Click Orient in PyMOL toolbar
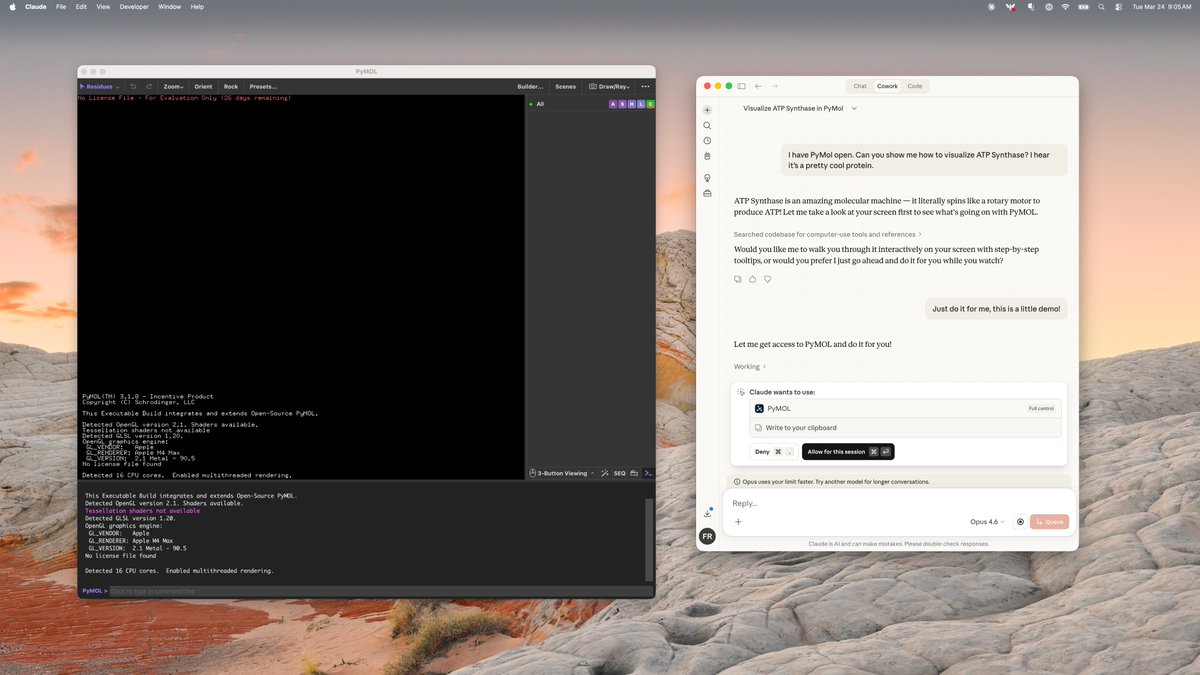 coord(203,87)
